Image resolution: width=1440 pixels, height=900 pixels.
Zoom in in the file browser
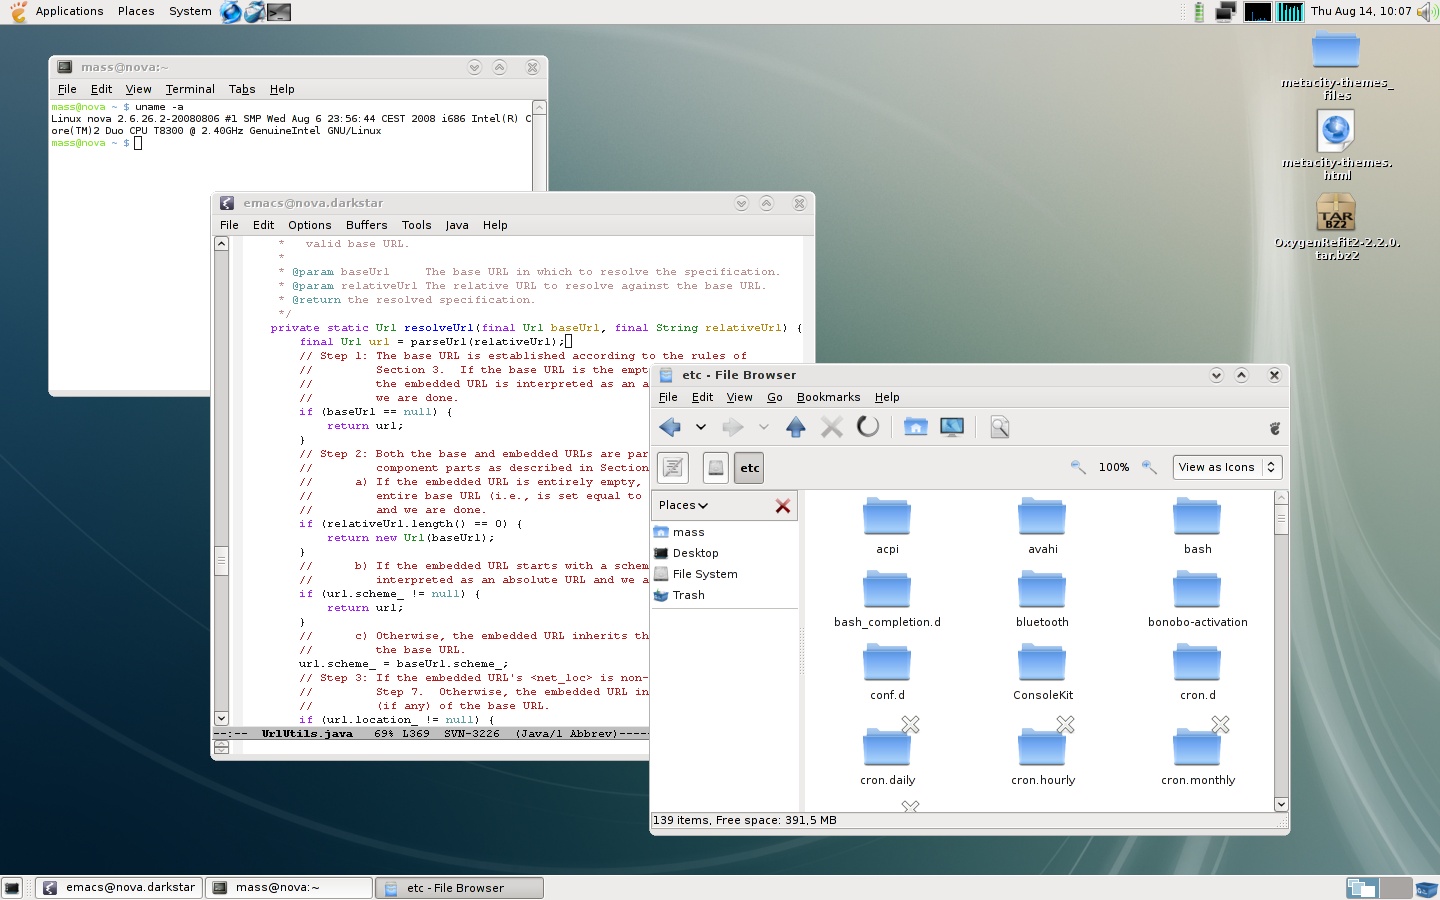[1149, 467]
